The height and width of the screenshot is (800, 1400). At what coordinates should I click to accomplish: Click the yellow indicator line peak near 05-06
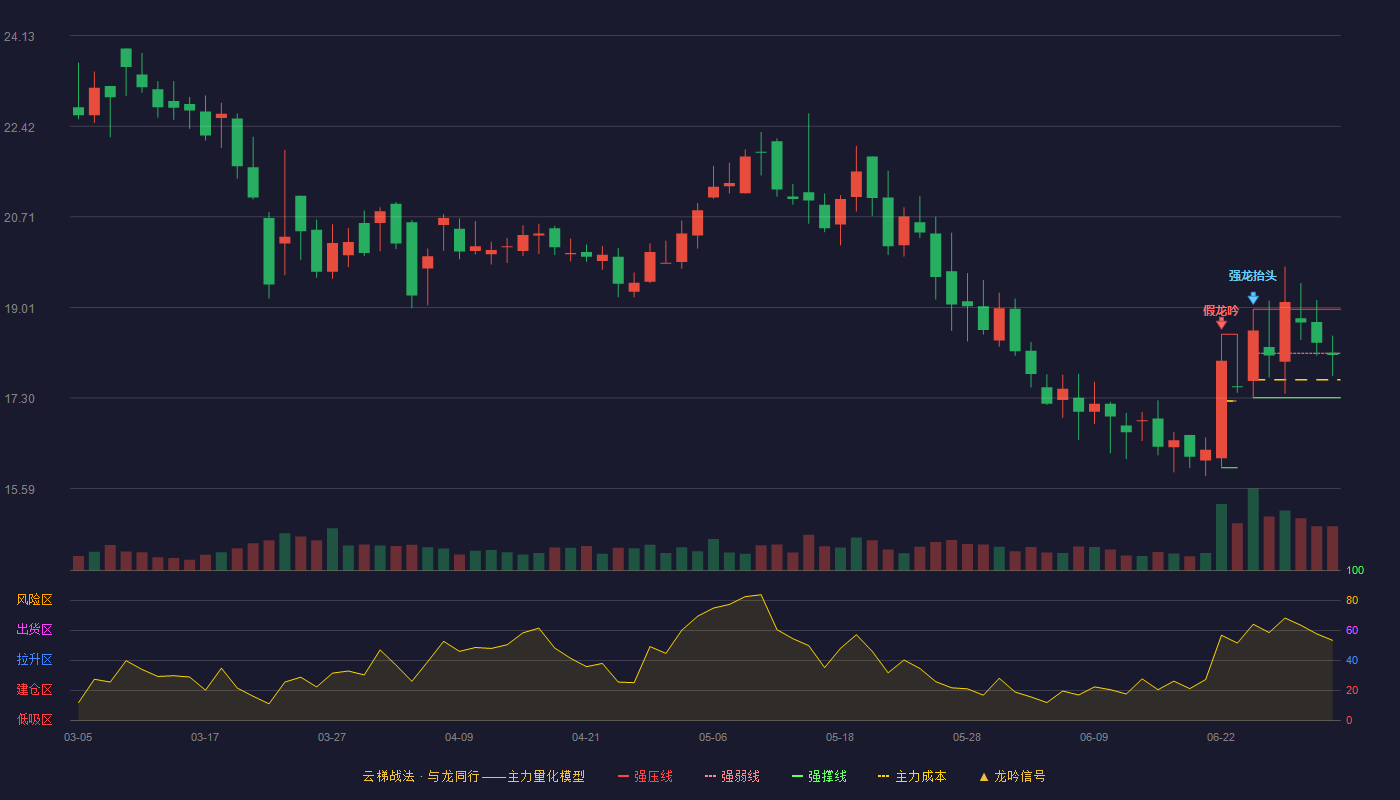[761, 595]
